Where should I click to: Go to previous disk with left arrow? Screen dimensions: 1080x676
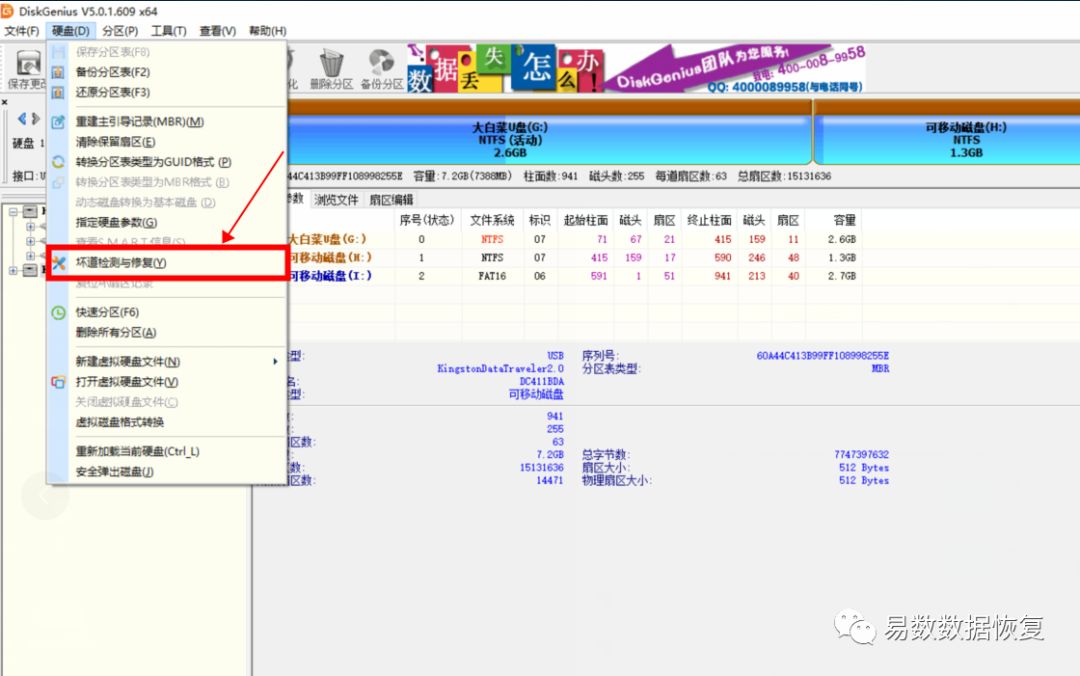(21, 119)
